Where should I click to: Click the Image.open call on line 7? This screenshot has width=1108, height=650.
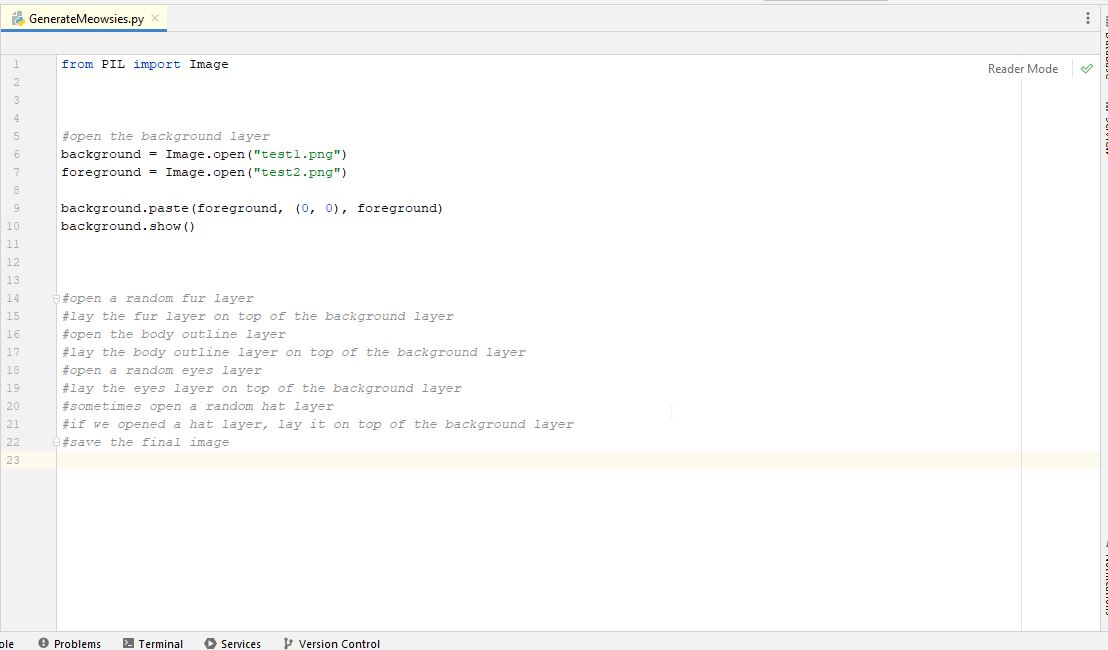(205, 172)
